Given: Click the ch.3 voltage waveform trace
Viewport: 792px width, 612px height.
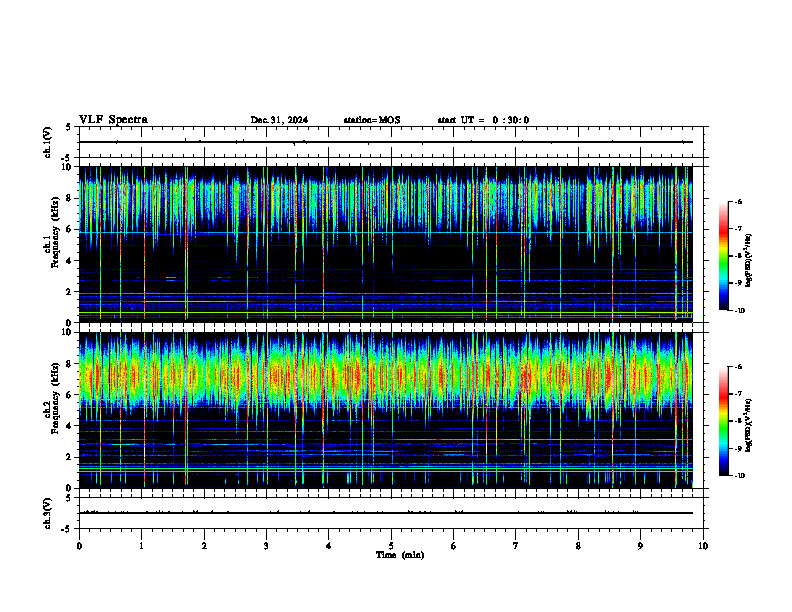Looking at the screenshot, I should pos(386,513).
